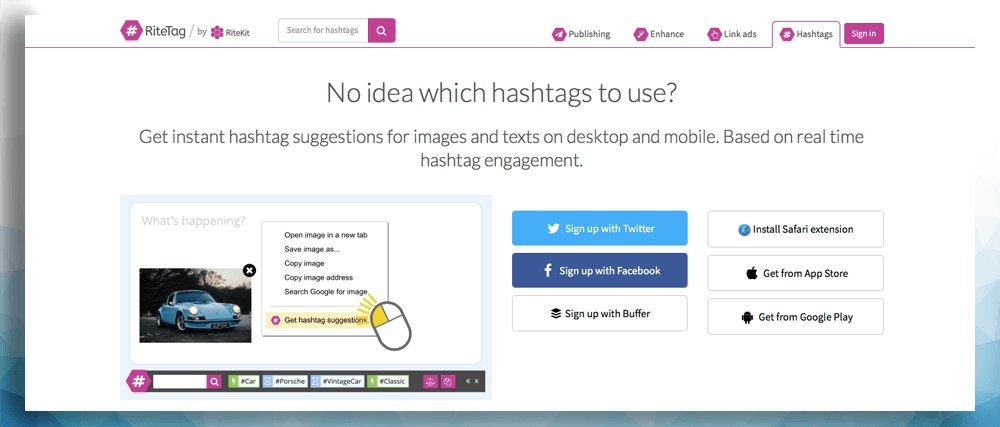The image size is (1000, 427).
Task: Click the hashtag hexagon on the demo toolbar
Action: coord(138,382)
